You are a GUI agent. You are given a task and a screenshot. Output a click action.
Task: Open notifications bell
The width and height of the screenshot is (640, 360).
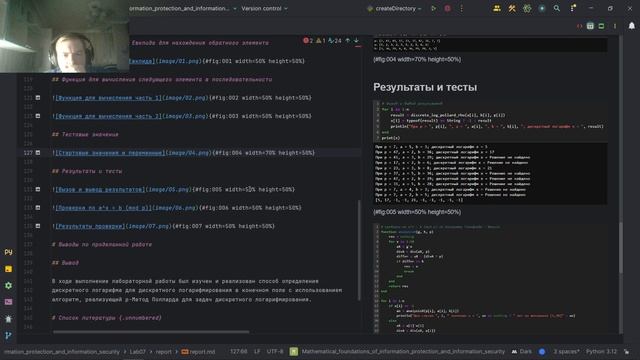tap(631, 26)
